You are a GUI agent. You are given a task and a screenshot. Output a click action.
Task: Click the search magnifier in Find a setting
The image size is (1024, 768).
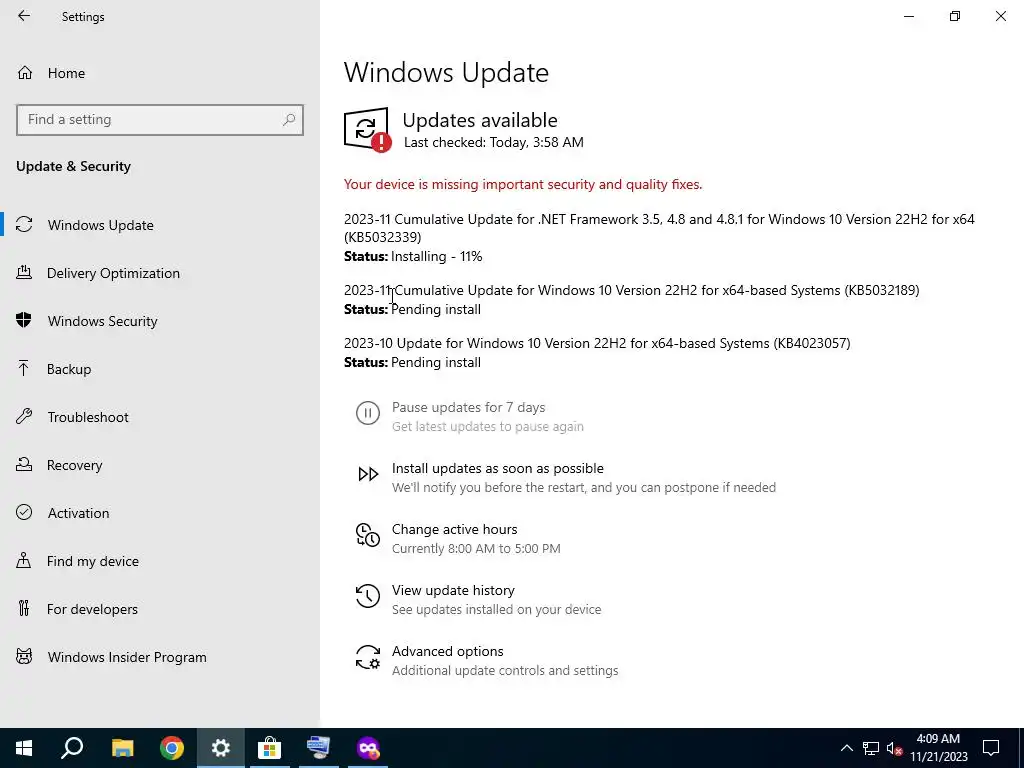click(x=289, y=120)
